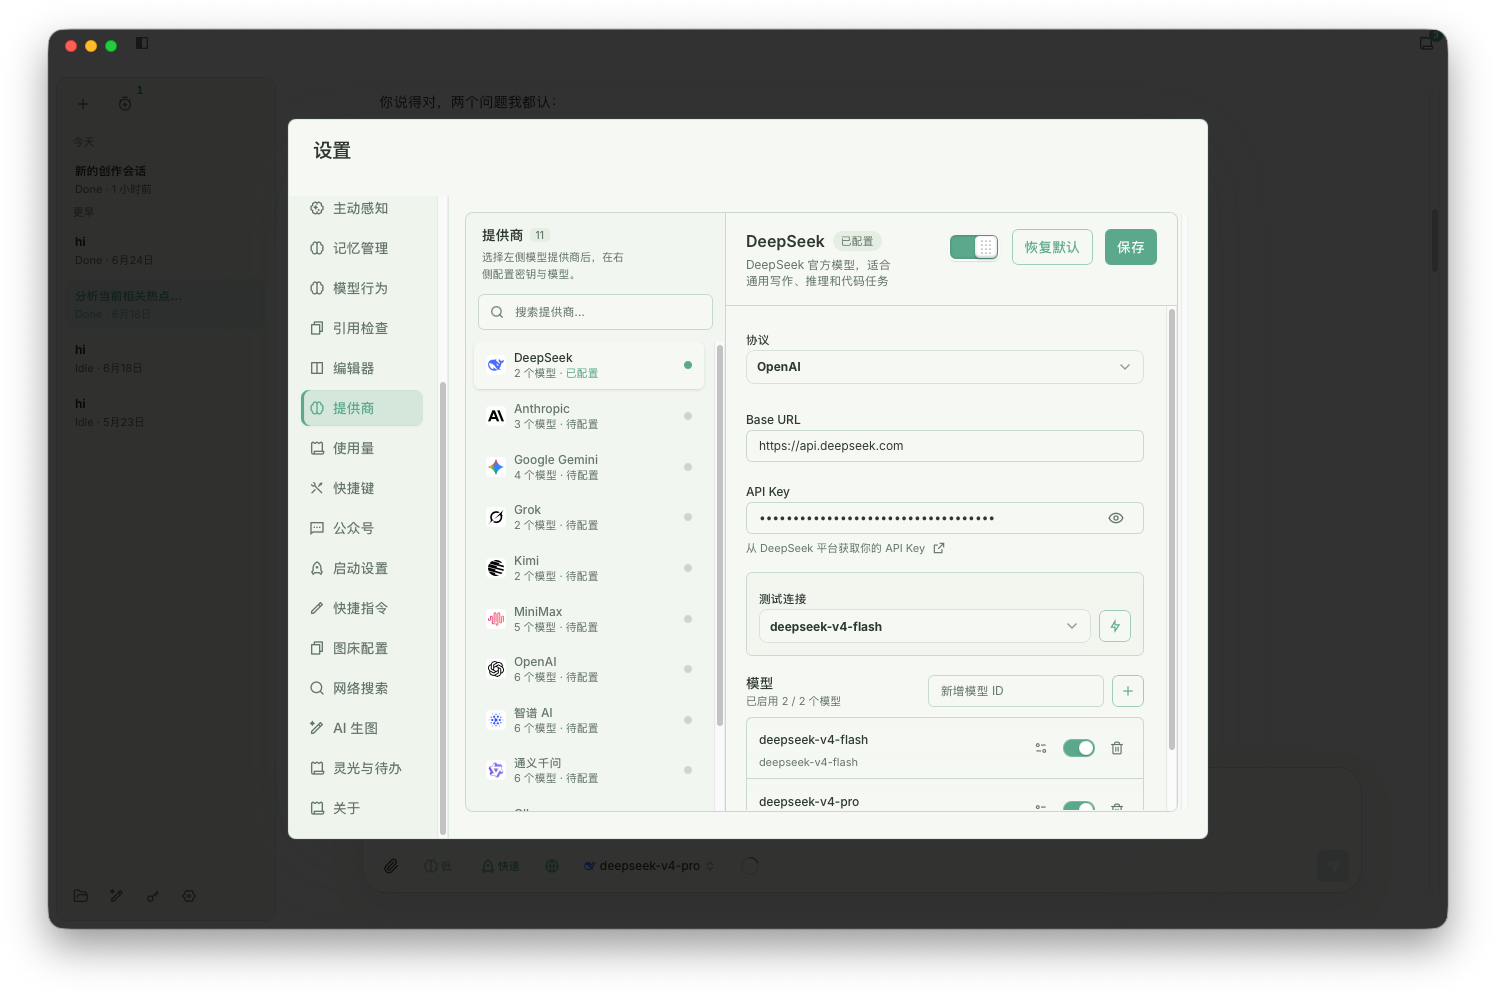
Task: Toggle sidebar panel icon in title bar
Action: point(142,43)
